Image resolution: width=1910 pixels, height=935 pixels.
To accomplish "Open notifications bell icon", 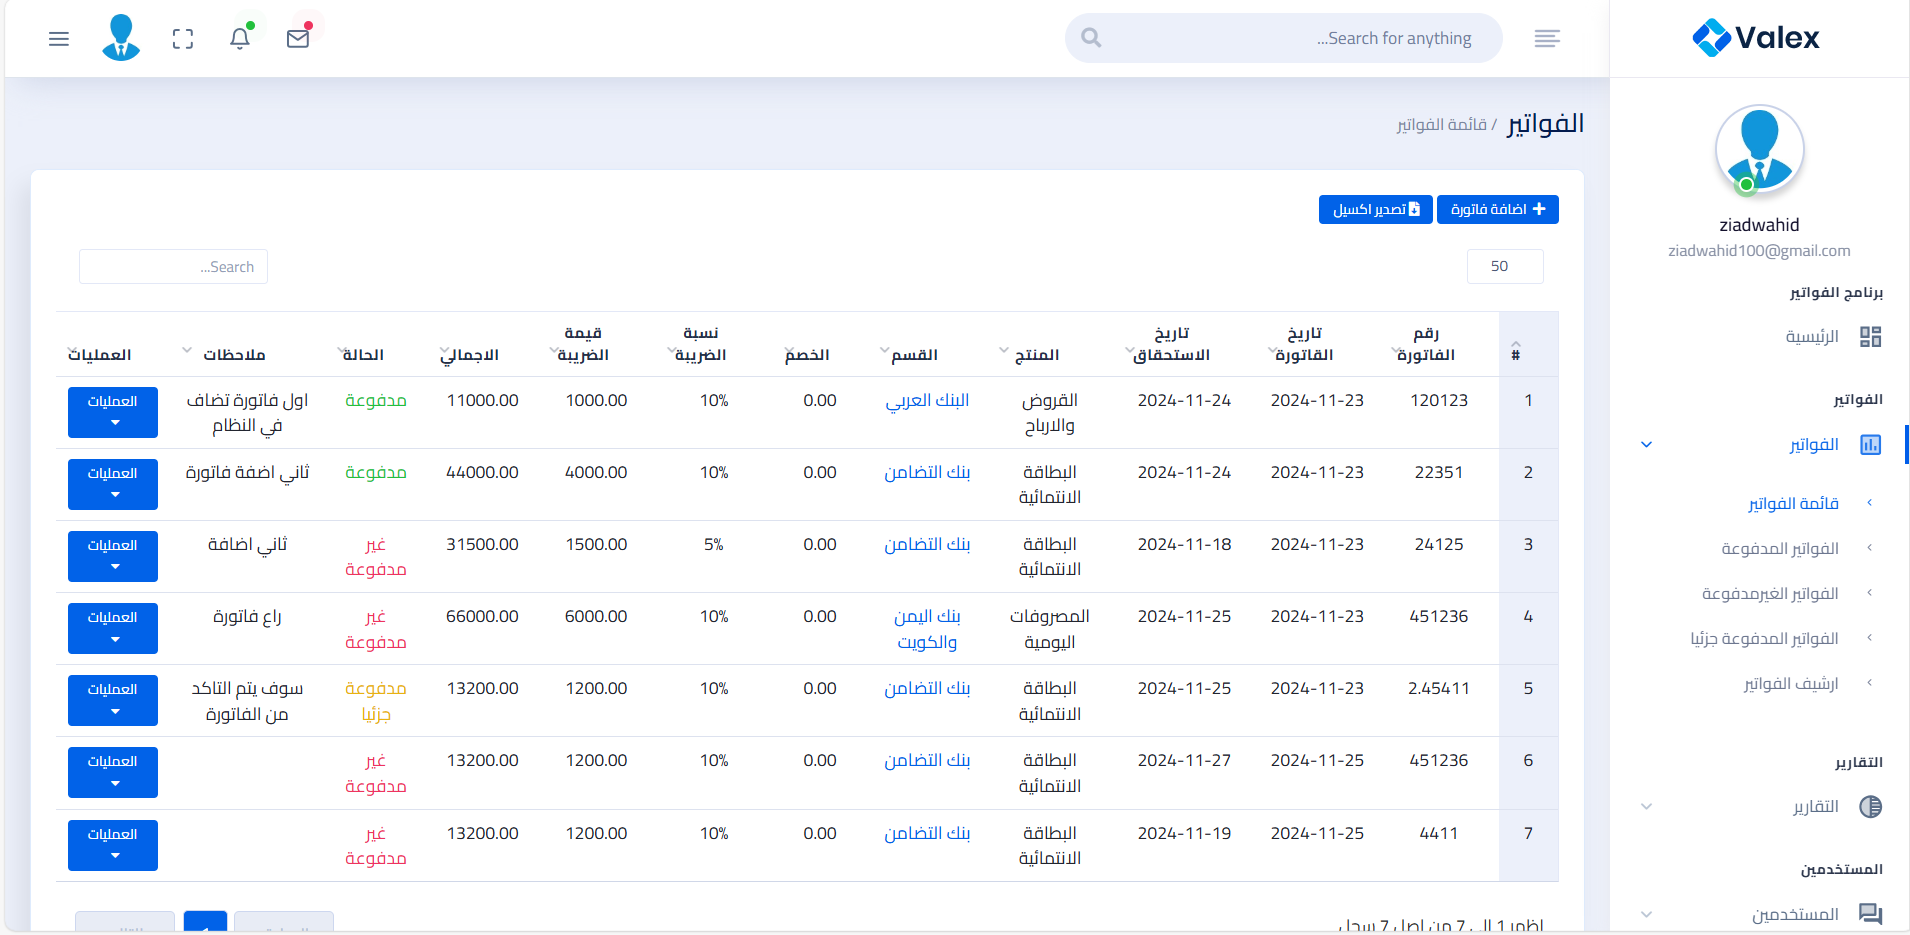I will (x=240, y=38).
